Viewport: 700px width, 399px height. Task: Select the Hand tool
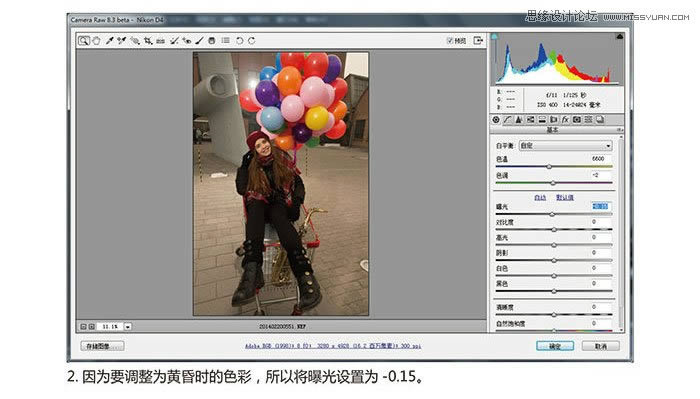[x=96, y=41]
